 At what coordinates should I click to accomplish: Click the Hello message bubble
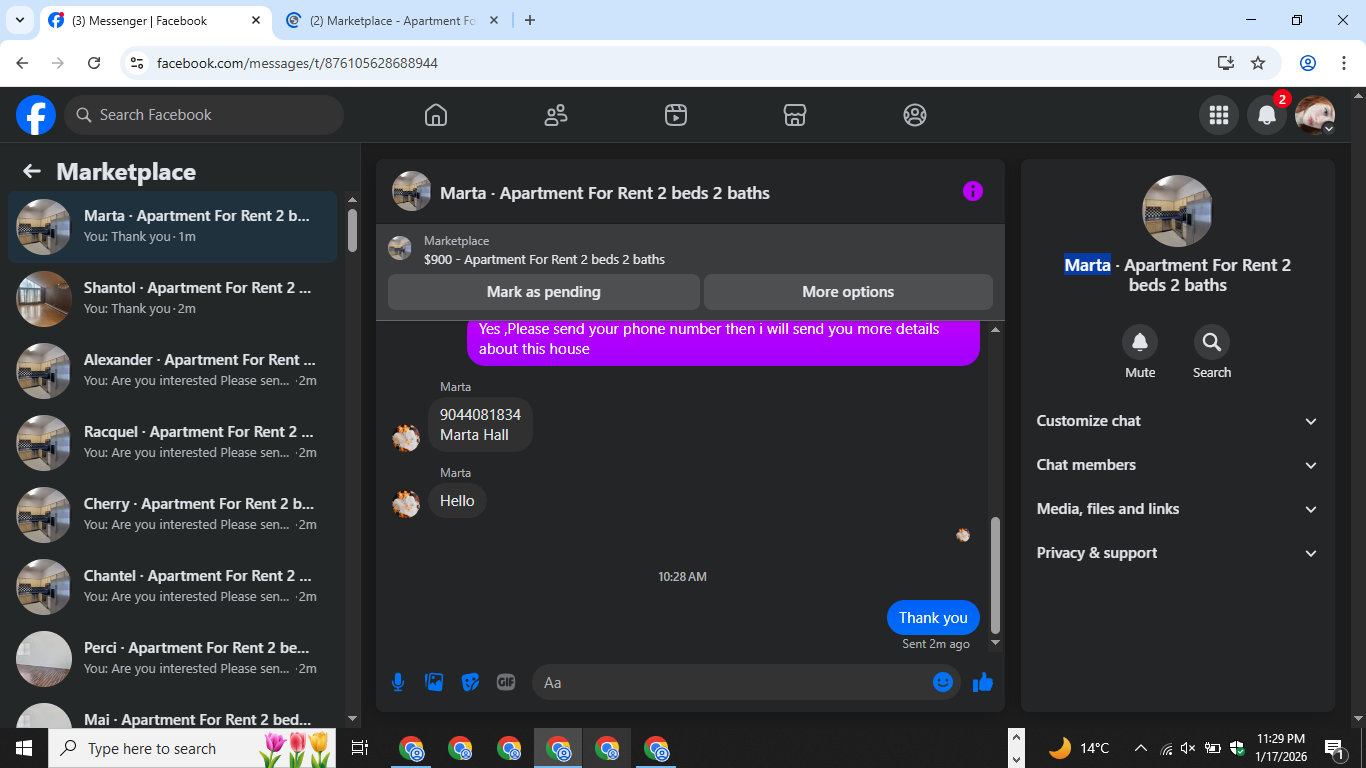pyautogui.click(x=457, y=500)
